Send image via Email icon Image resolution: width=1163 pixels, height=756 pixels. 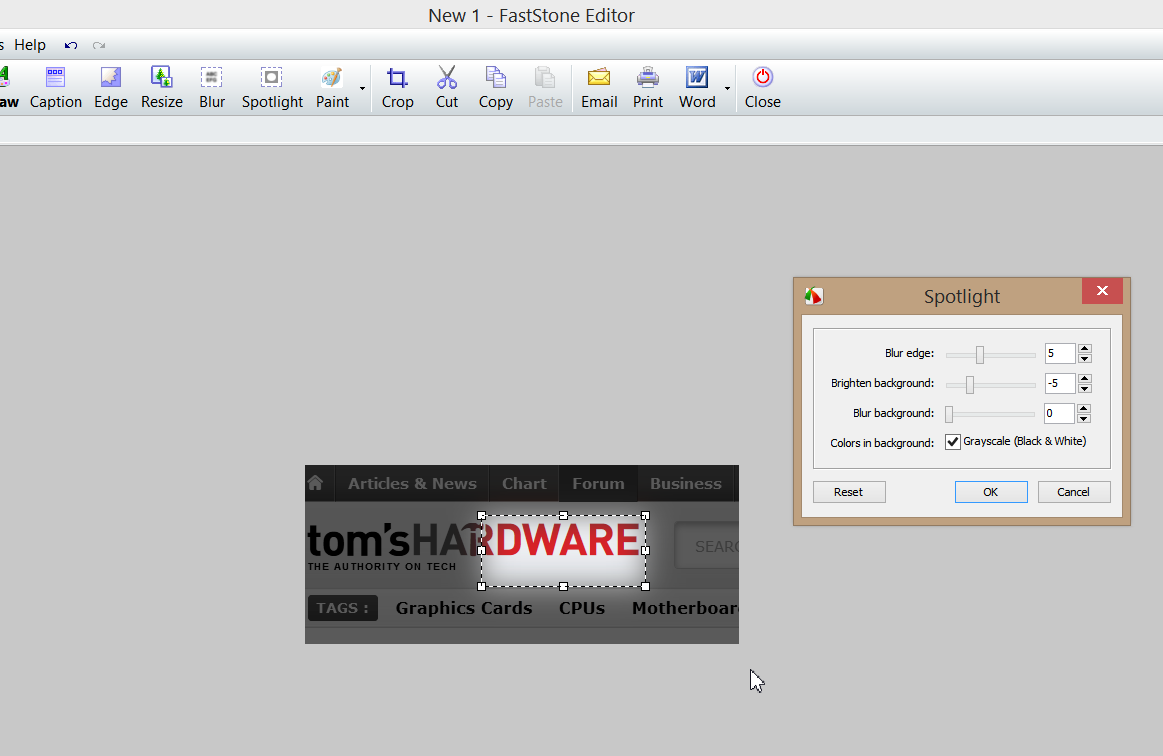tap(599, 78)
